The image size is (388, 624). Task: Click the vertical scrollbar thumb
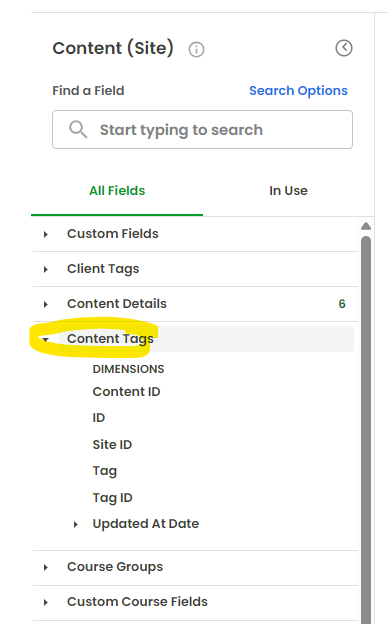(x=366, y=430)
